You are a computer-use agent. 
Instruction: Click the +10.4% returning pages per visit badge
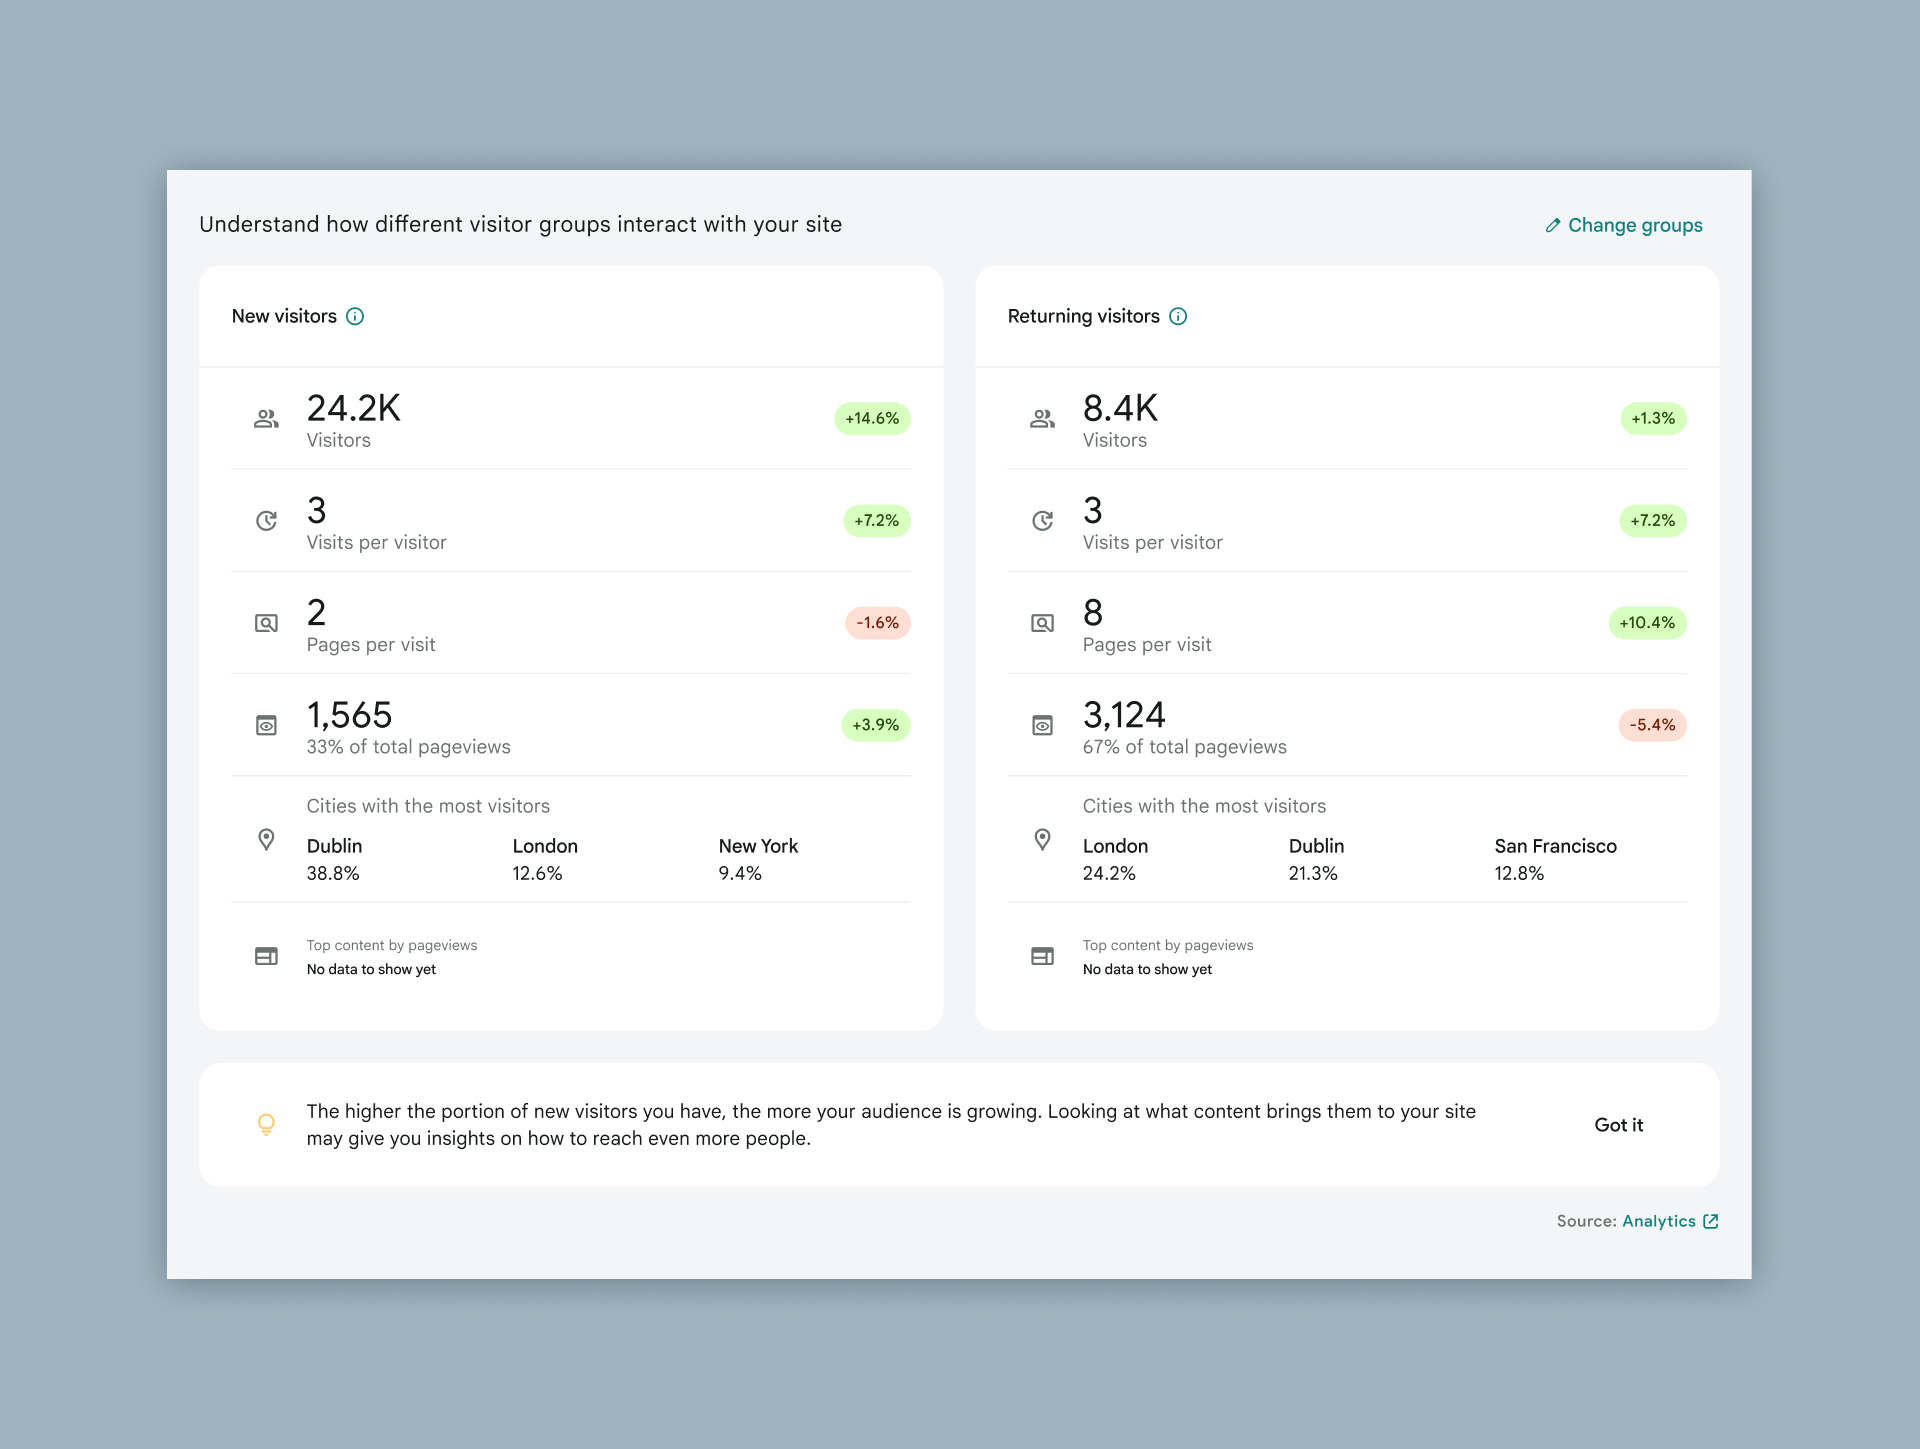(x=1646, y=622)
